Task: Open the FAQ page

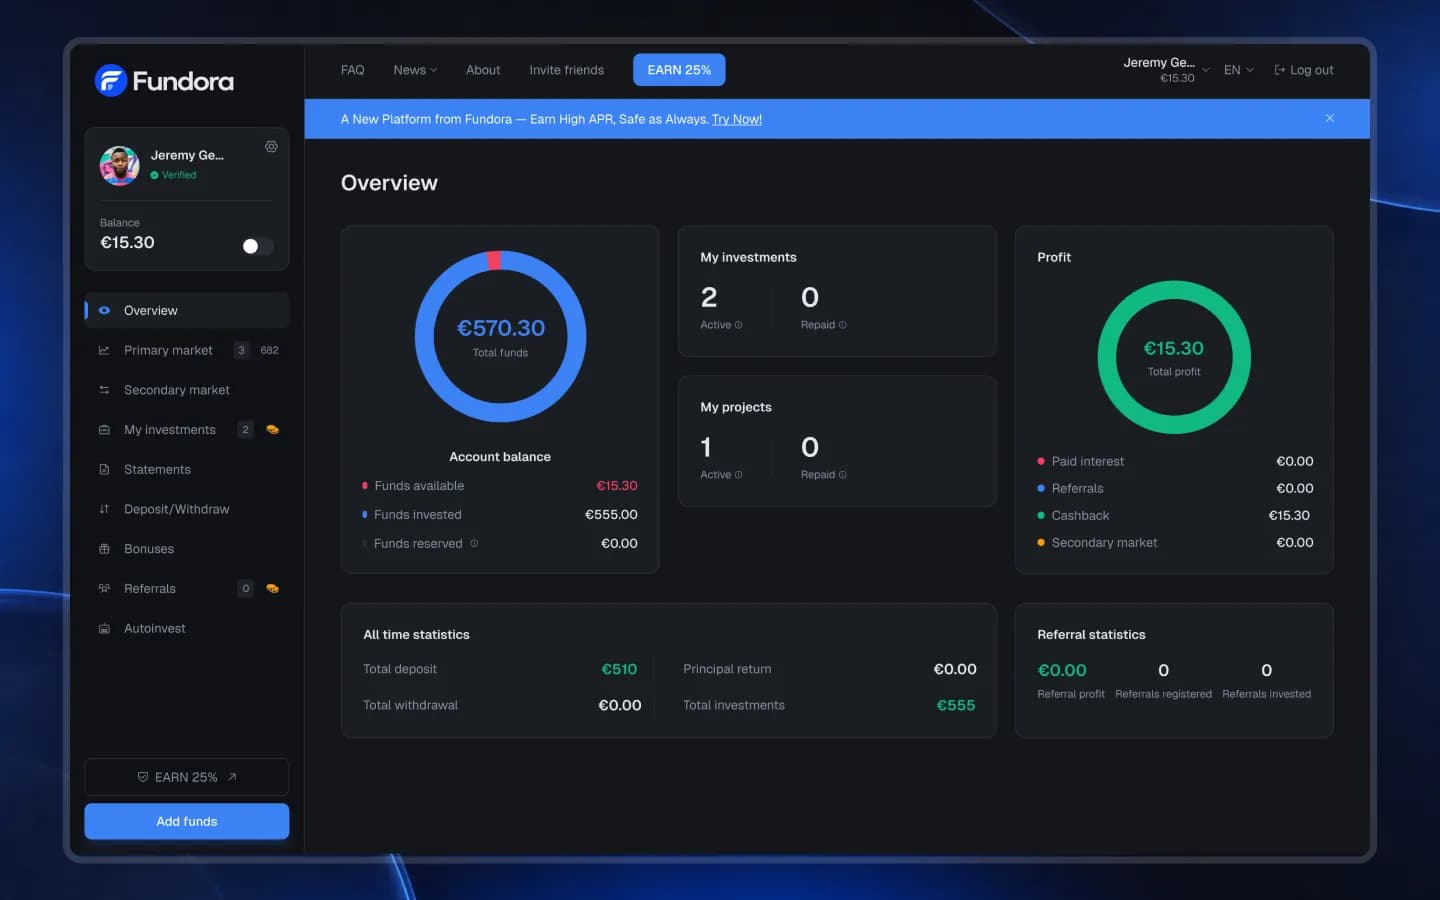Action: (352, 70)
